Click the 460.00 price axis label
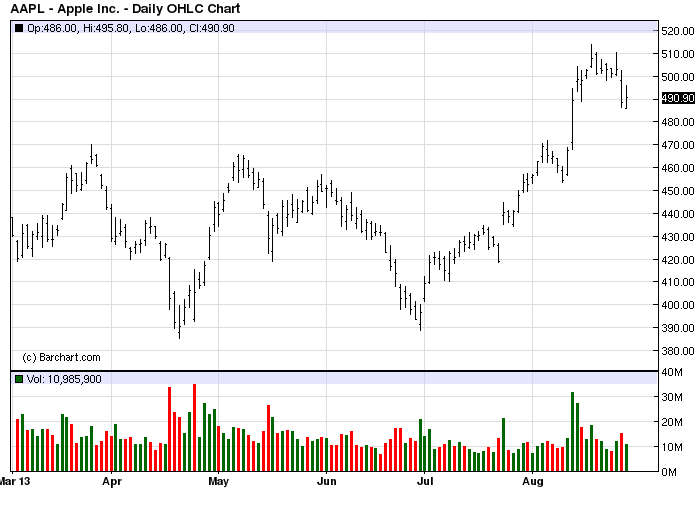This screenshot has width=700, height=512. tap(678, 168)
